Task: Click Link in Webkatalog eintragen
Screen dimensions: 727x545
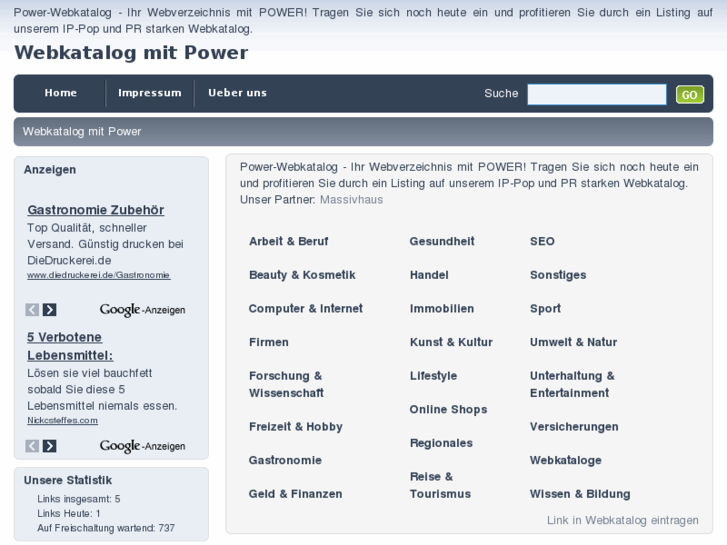Action: click(623, 520)
